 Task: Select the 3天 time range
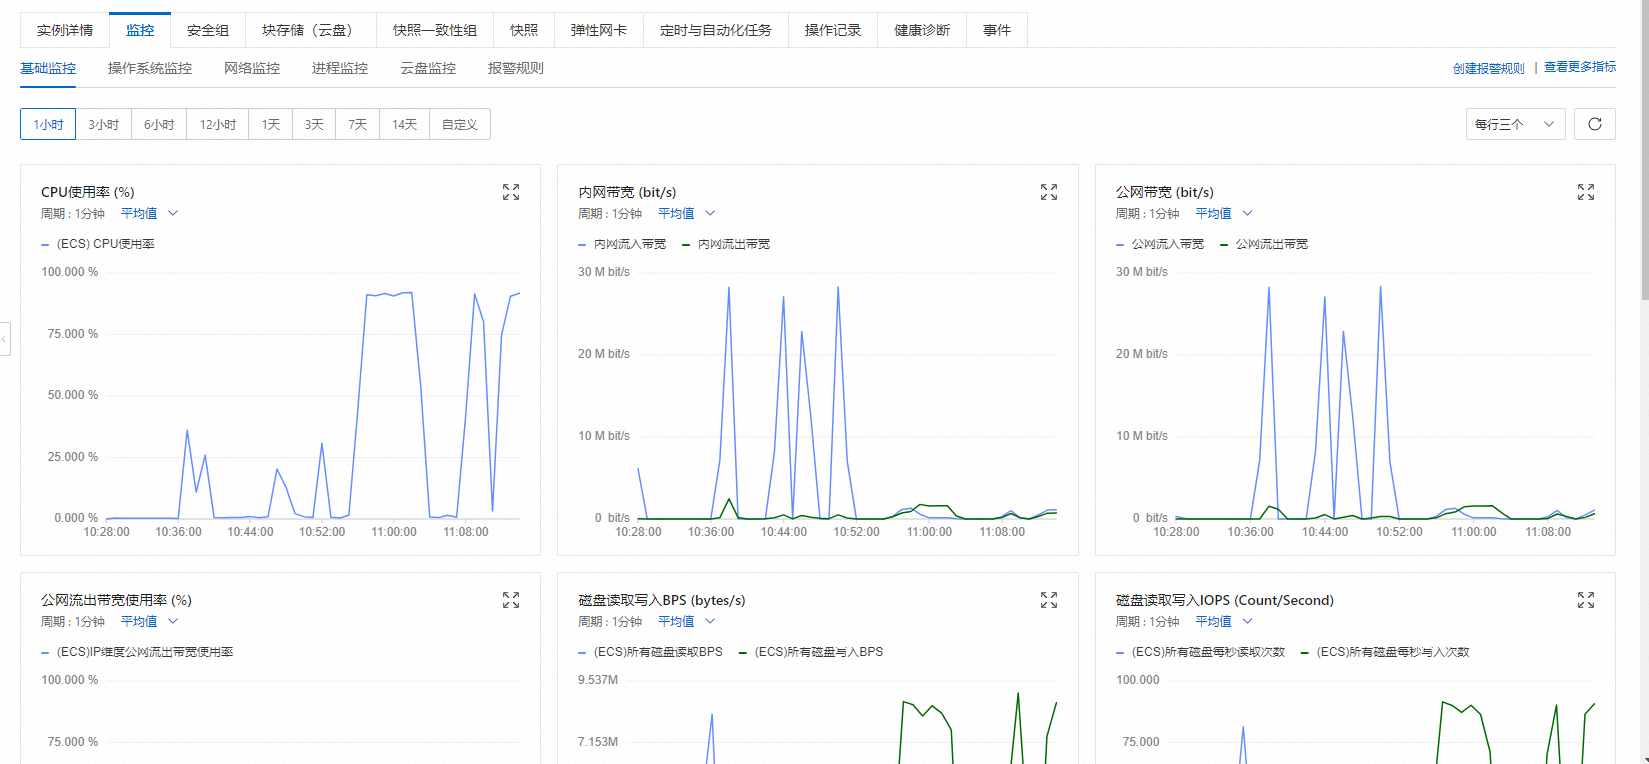click(x=314, y=124)
